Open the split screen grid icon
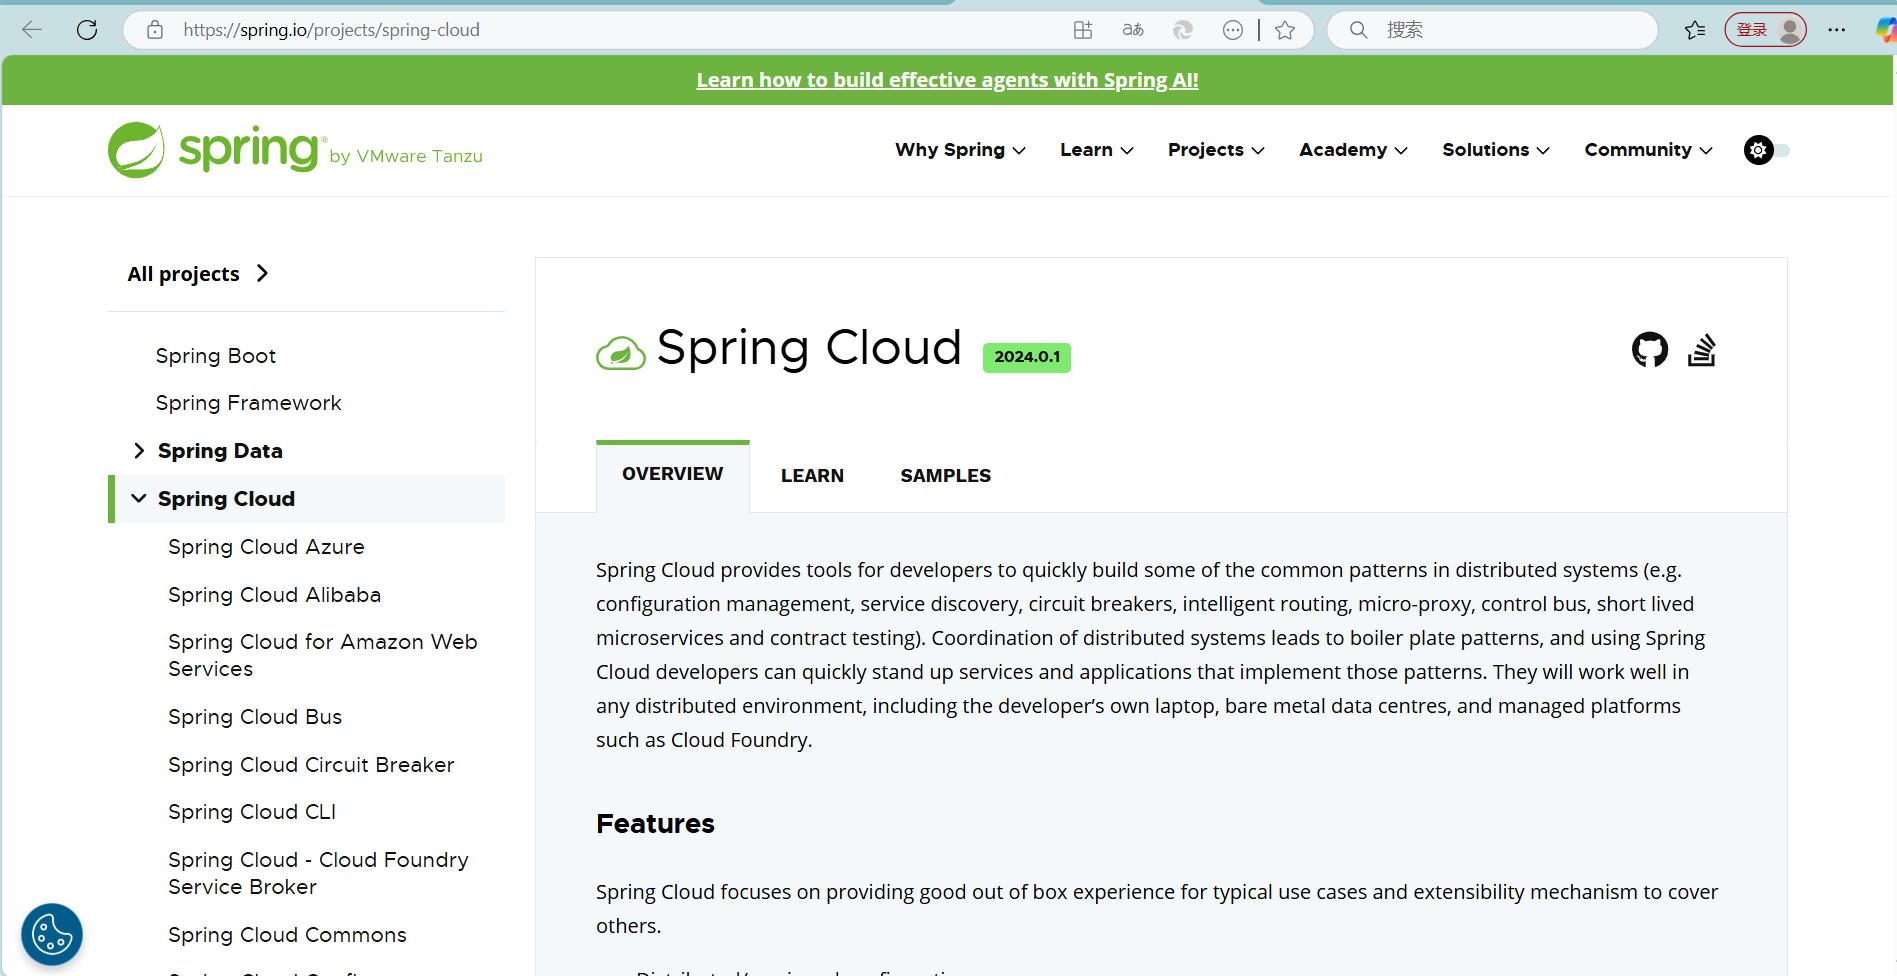This screenshot has width=1897, height=976. pyautogui.click(x=1083, y=30)
